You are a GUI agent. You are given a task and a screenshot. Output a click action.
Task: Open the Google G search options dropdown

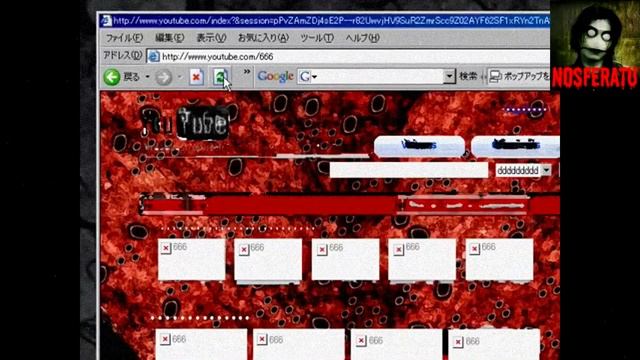click(308, 76)
